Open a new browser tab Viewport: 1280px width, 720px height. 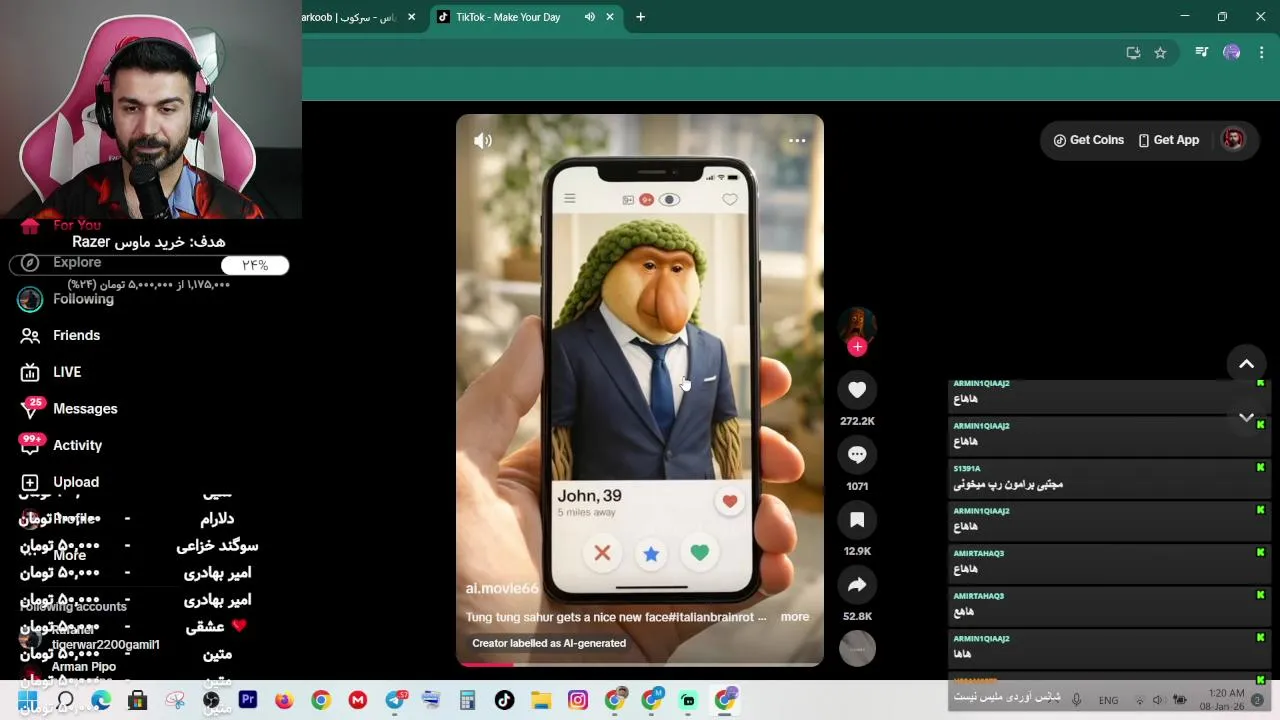coord(640,17)
